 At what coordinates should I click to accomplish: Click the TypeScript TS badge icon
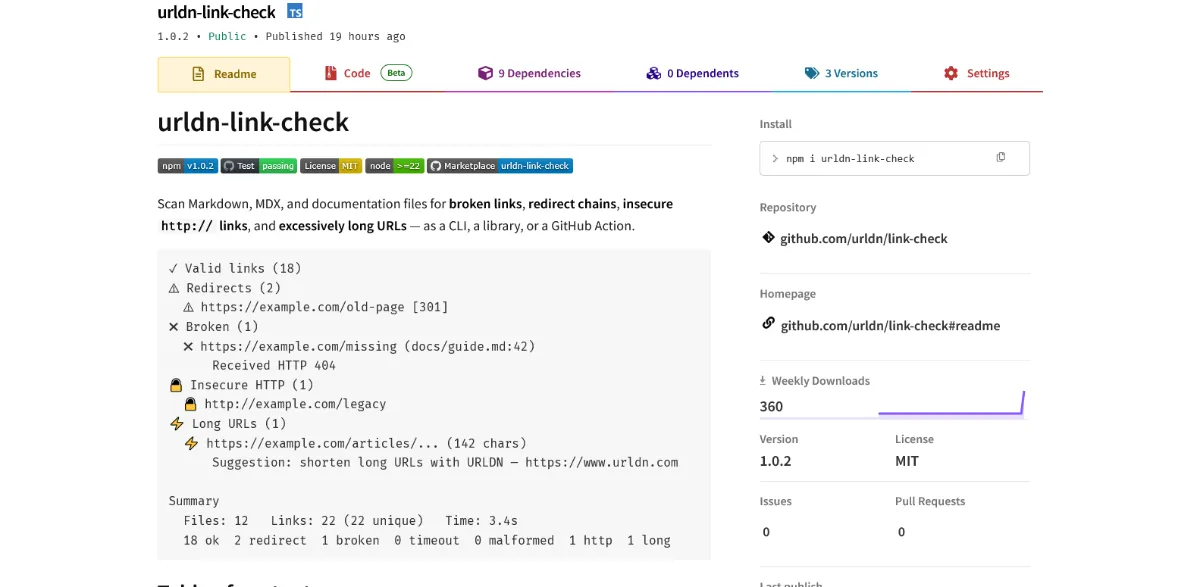(294, 11)
